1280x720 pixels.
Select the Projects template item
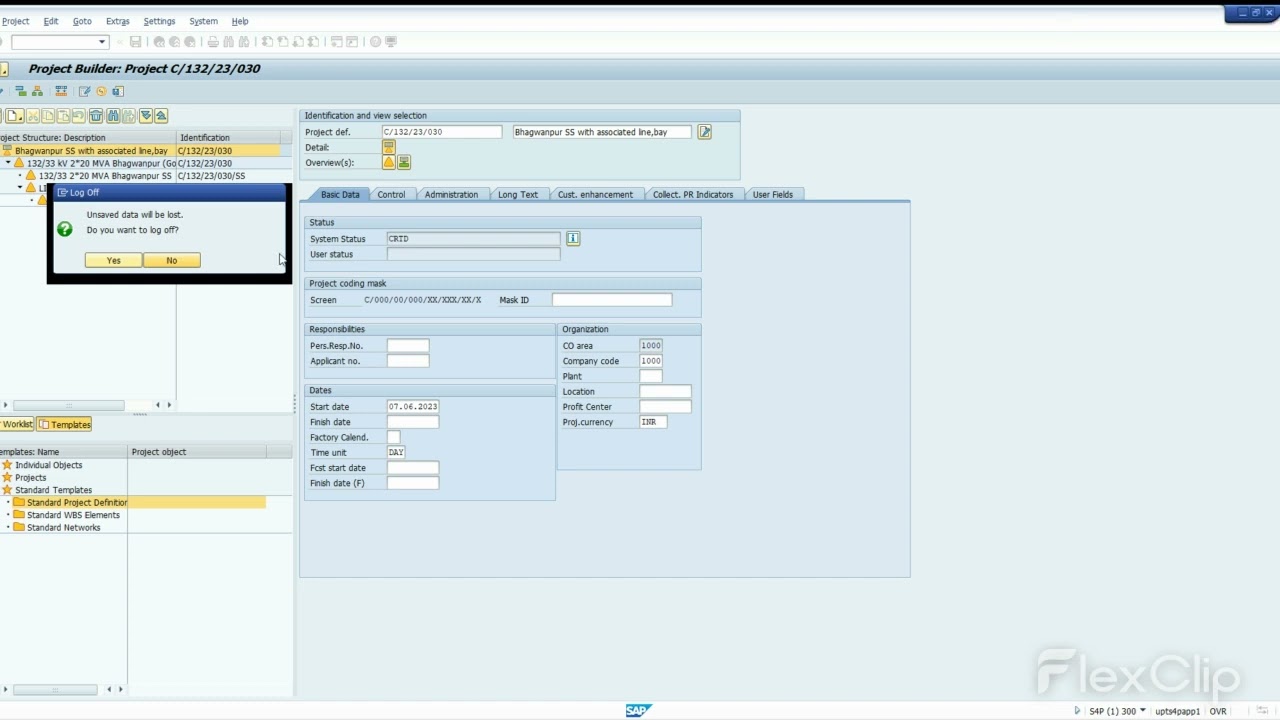pos(30,478)
